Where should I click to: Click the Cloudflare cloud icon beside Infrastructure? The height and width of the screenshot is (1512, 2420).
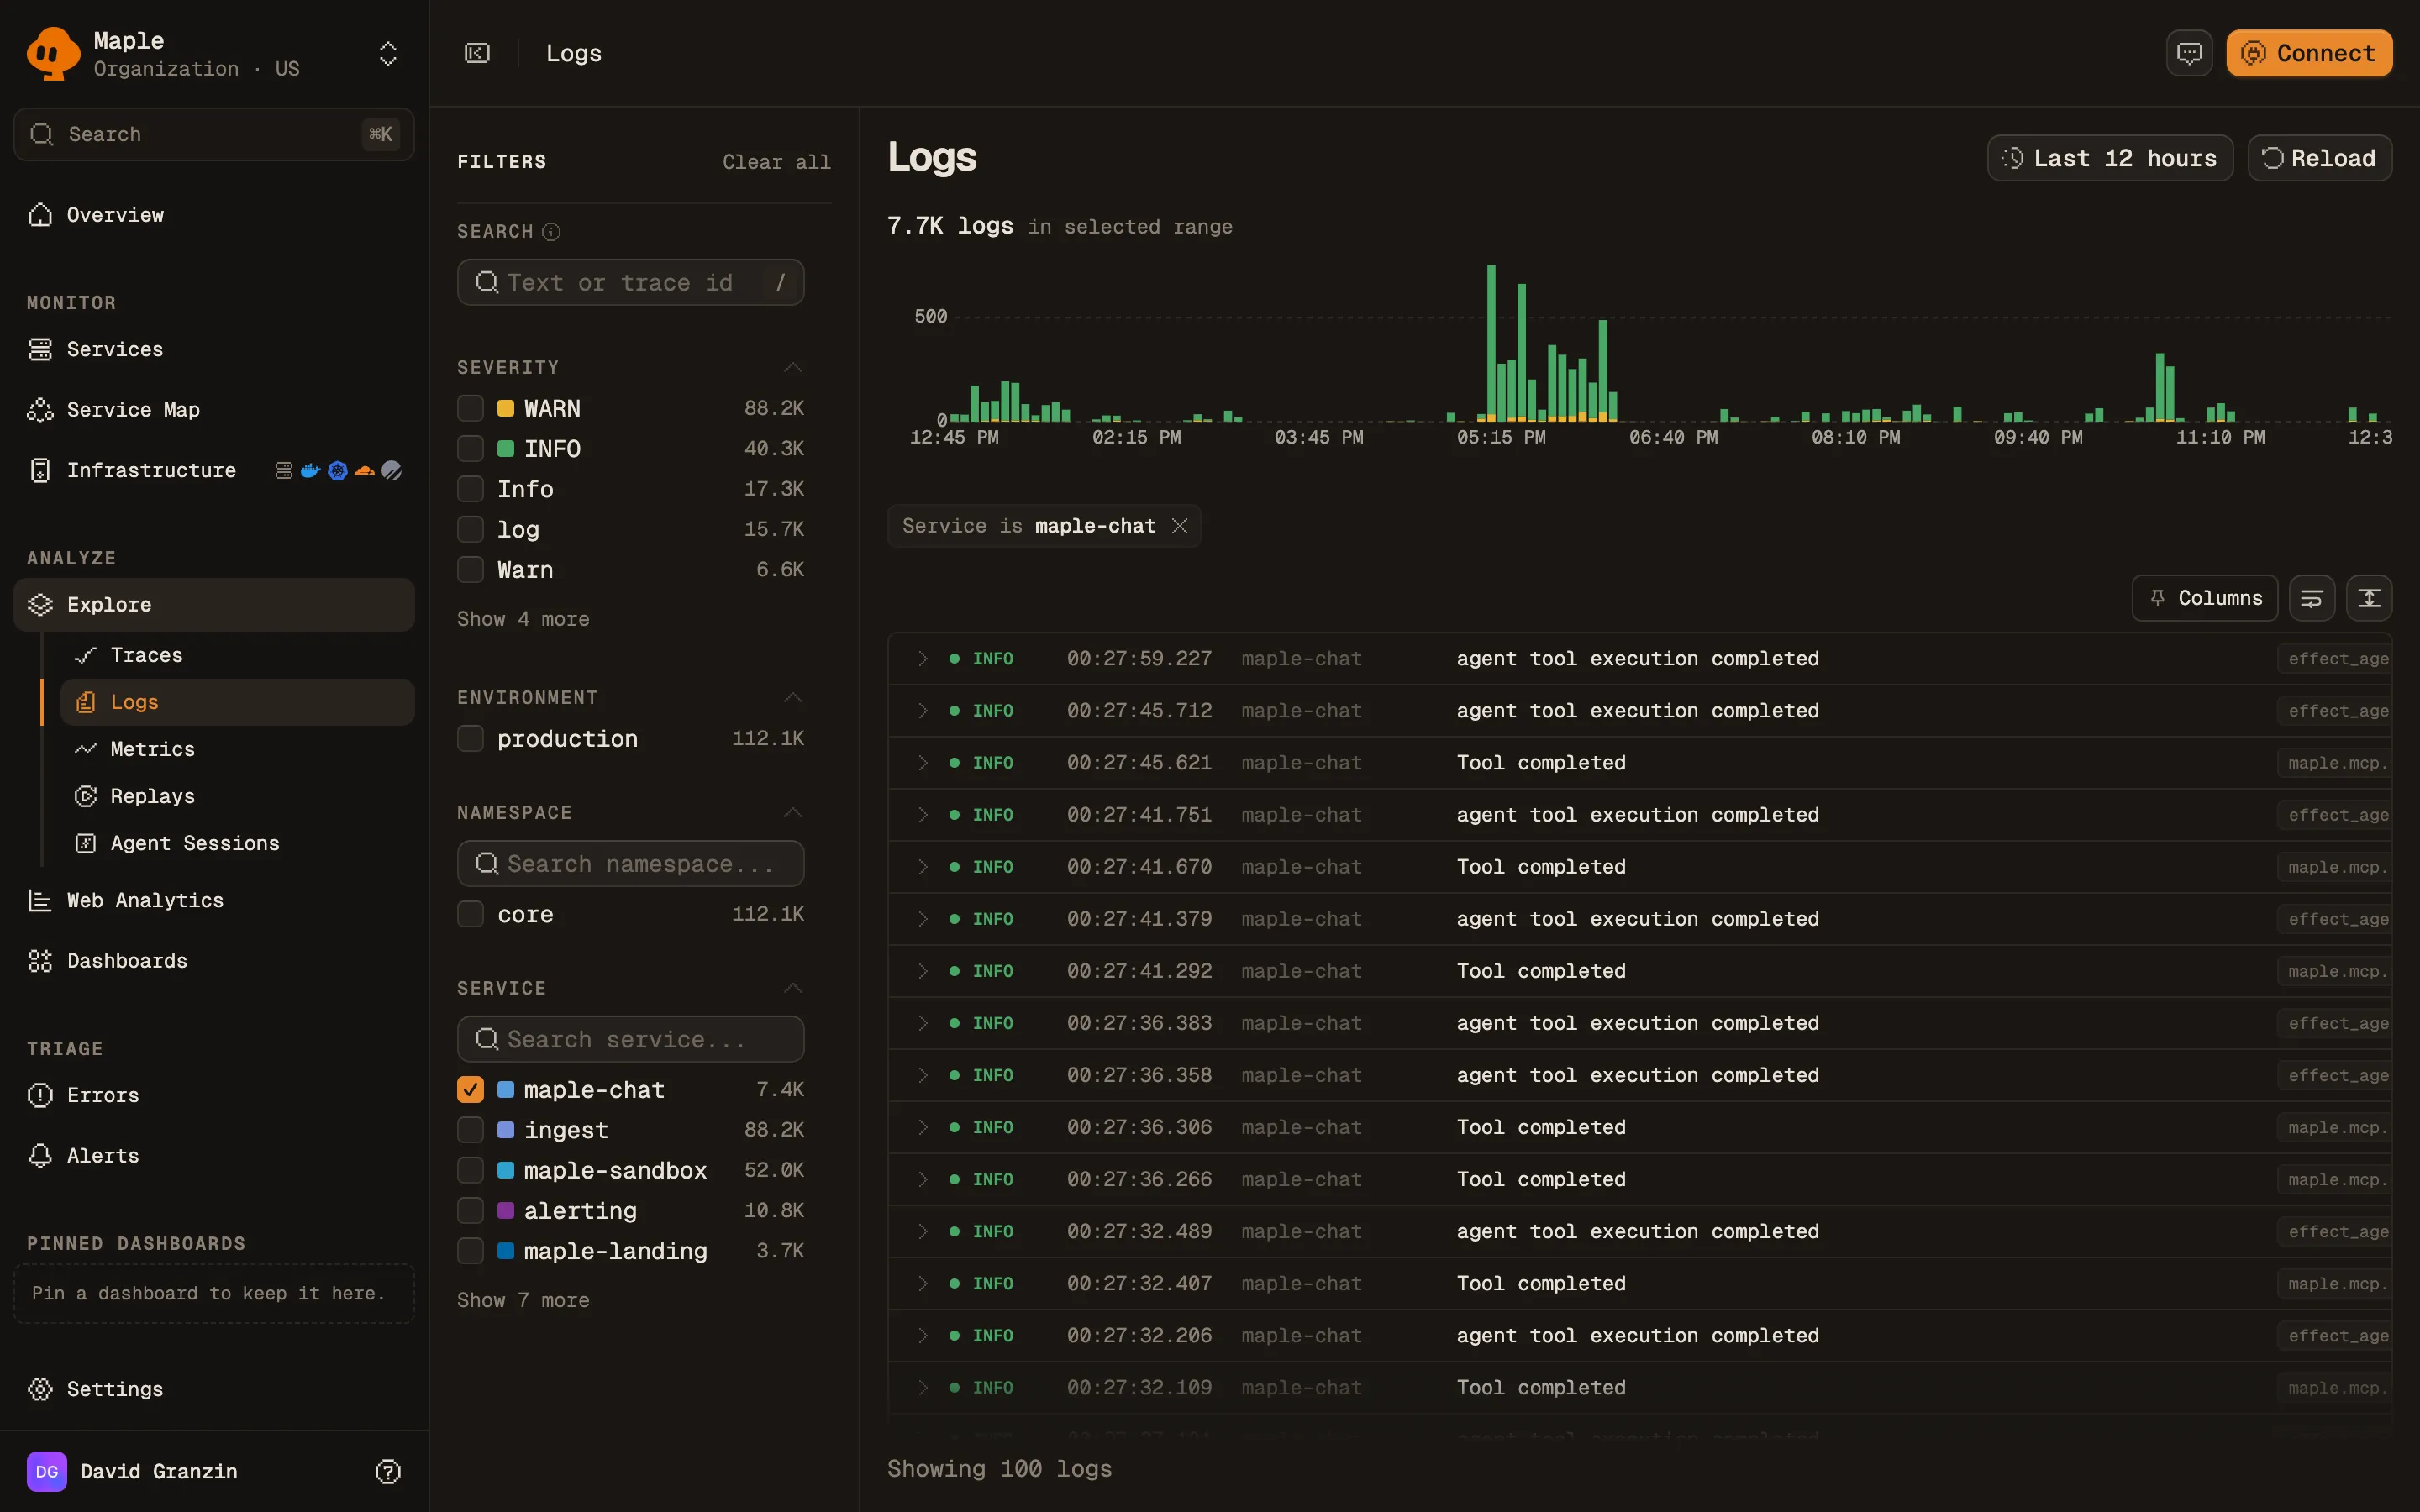click(364, 470)
